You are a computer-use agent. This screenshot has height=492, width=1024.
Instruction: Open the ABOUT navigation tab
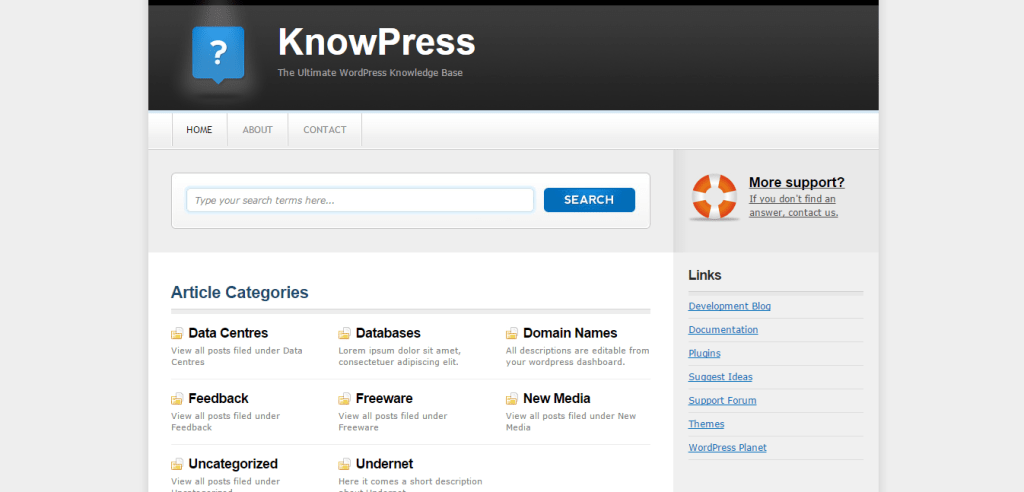tap(257, 130)
